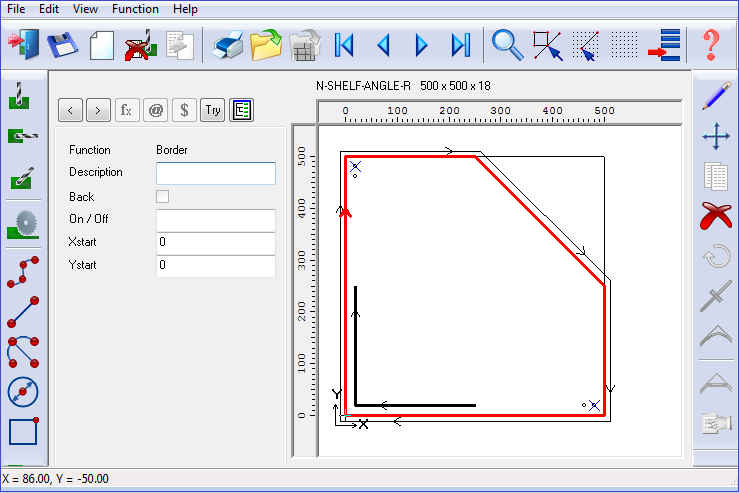Click the @ button

156,110
